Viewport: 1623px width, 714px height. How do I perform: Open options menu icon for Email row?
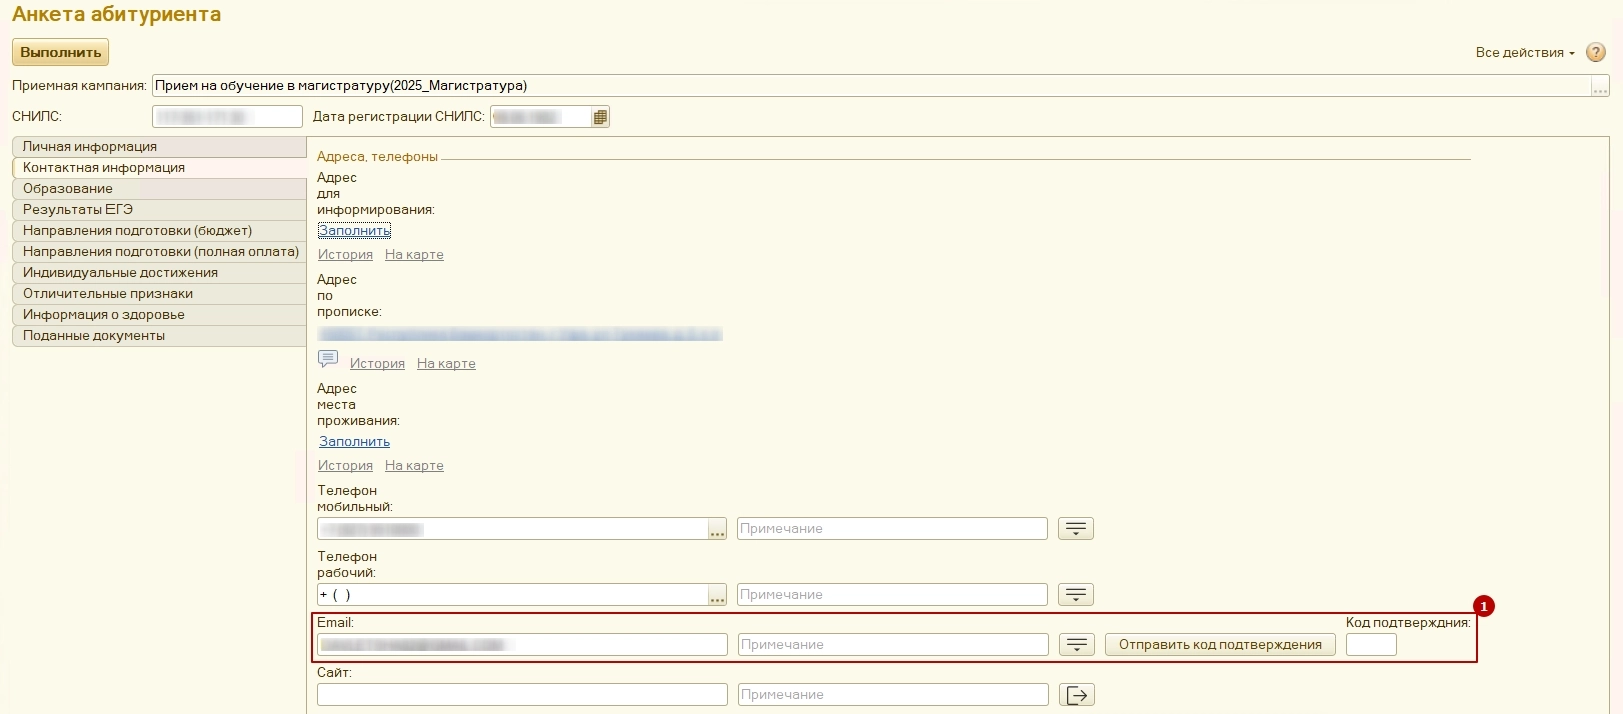[x=1077, y=645]
